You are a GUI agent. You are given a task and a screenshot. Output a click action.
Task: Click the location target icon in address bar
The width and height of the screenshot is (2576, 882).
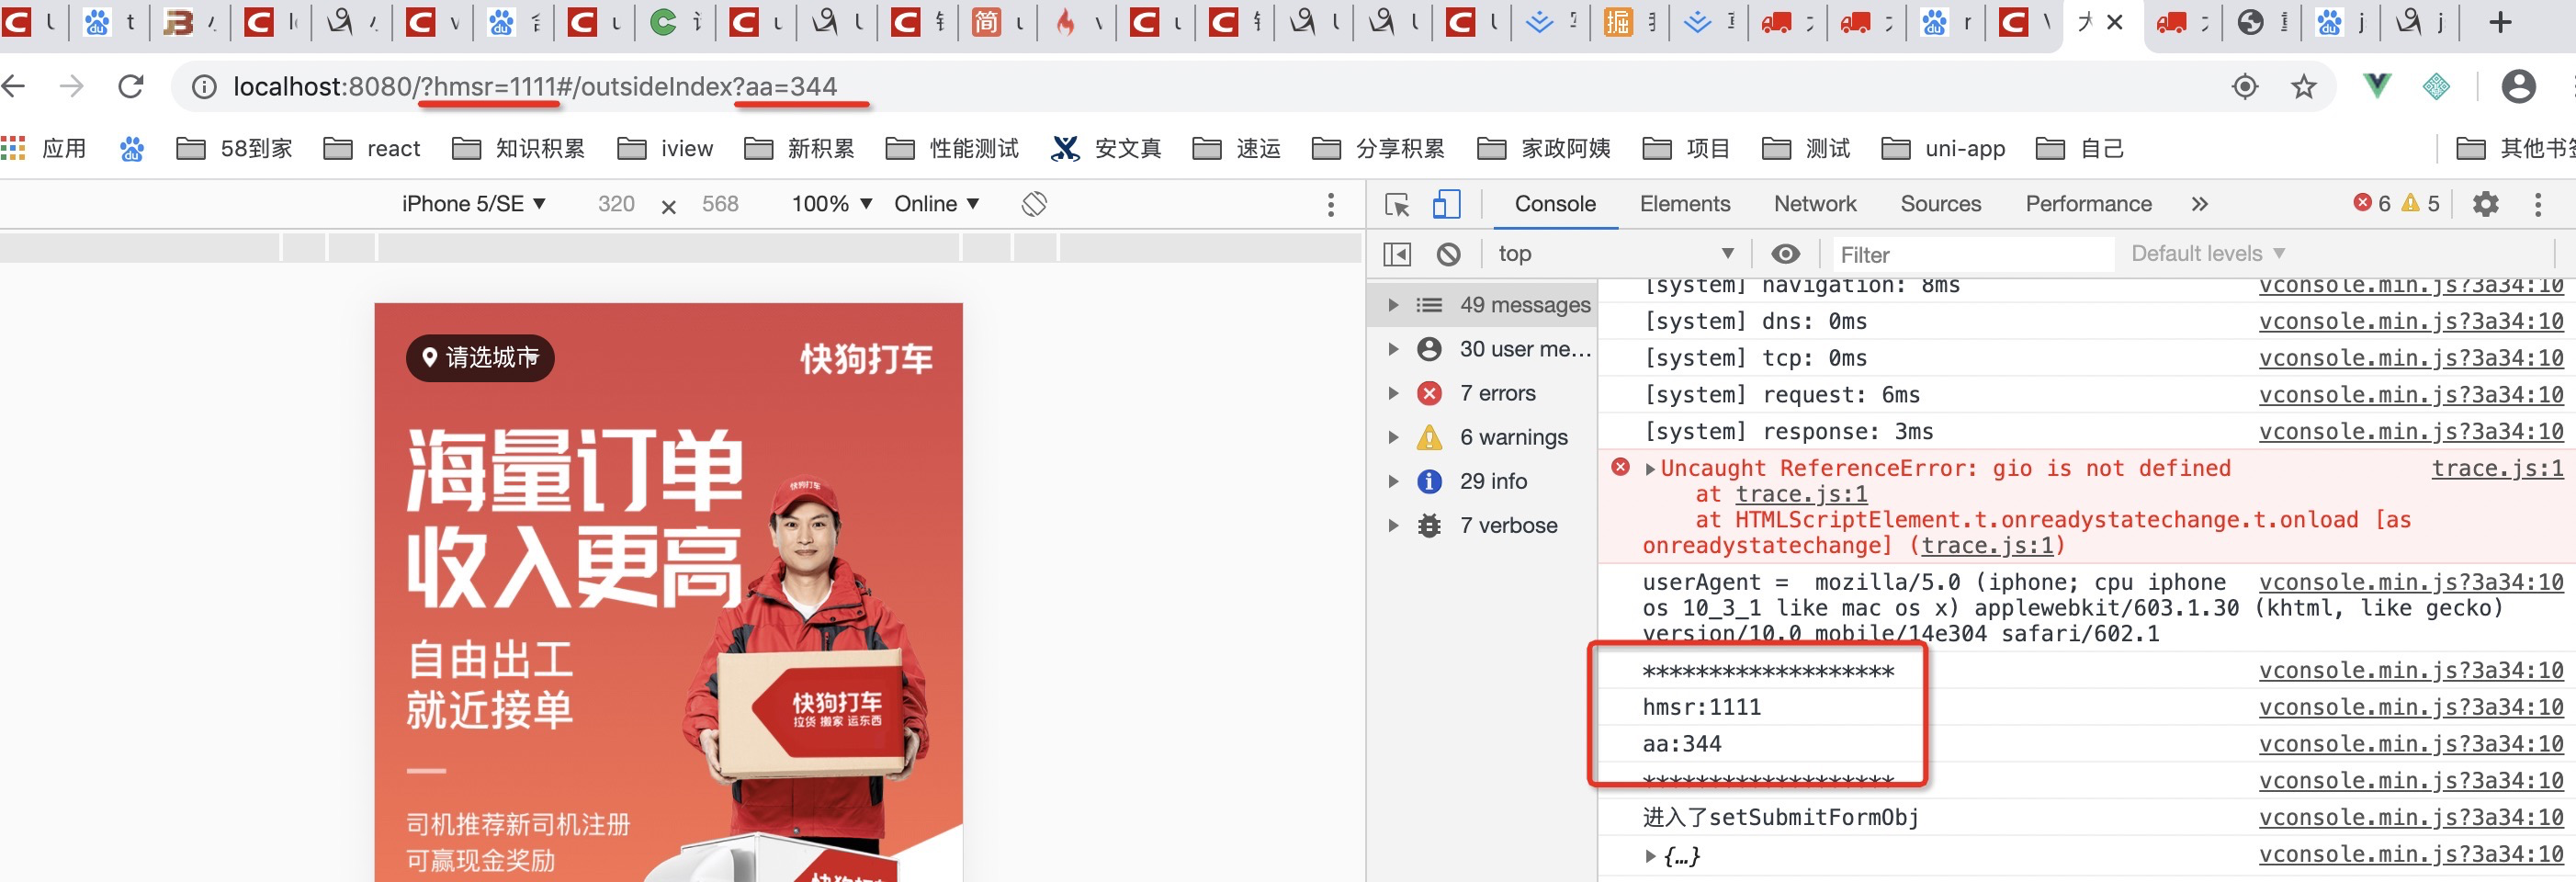point(2245,87)
